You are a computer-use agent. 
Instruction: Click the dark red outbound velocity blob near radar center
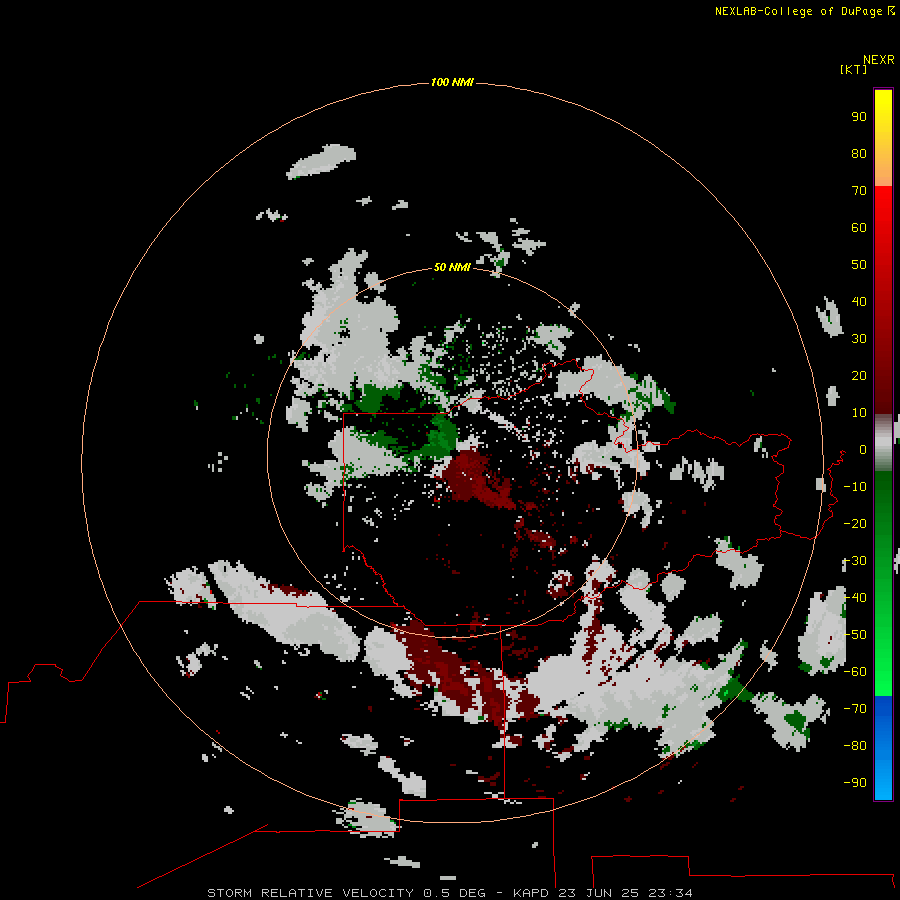(x=478, y=478)
